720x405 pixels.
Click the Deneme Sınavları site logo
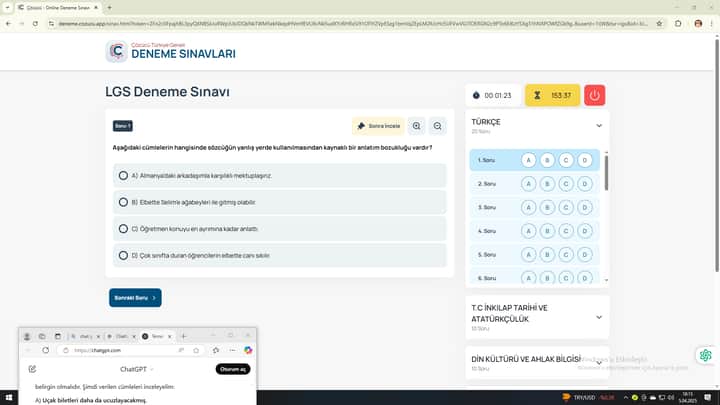point(171,52)
